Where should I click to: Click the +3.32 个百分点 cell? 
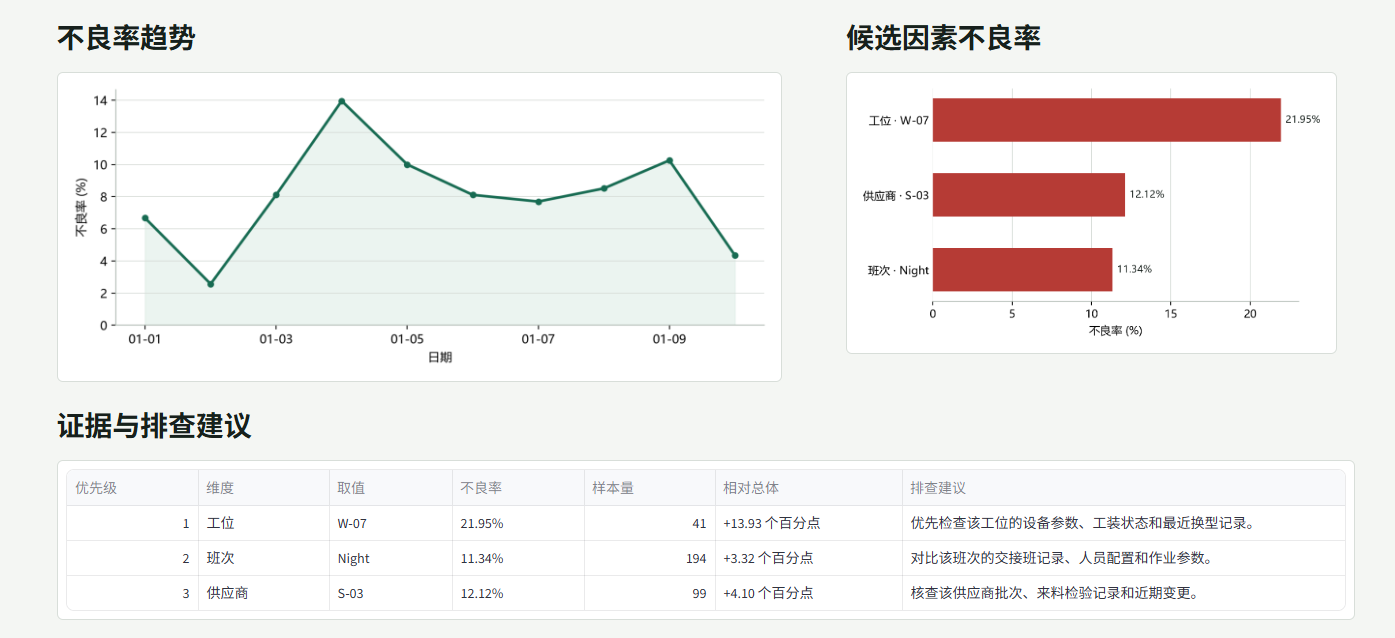809,558
